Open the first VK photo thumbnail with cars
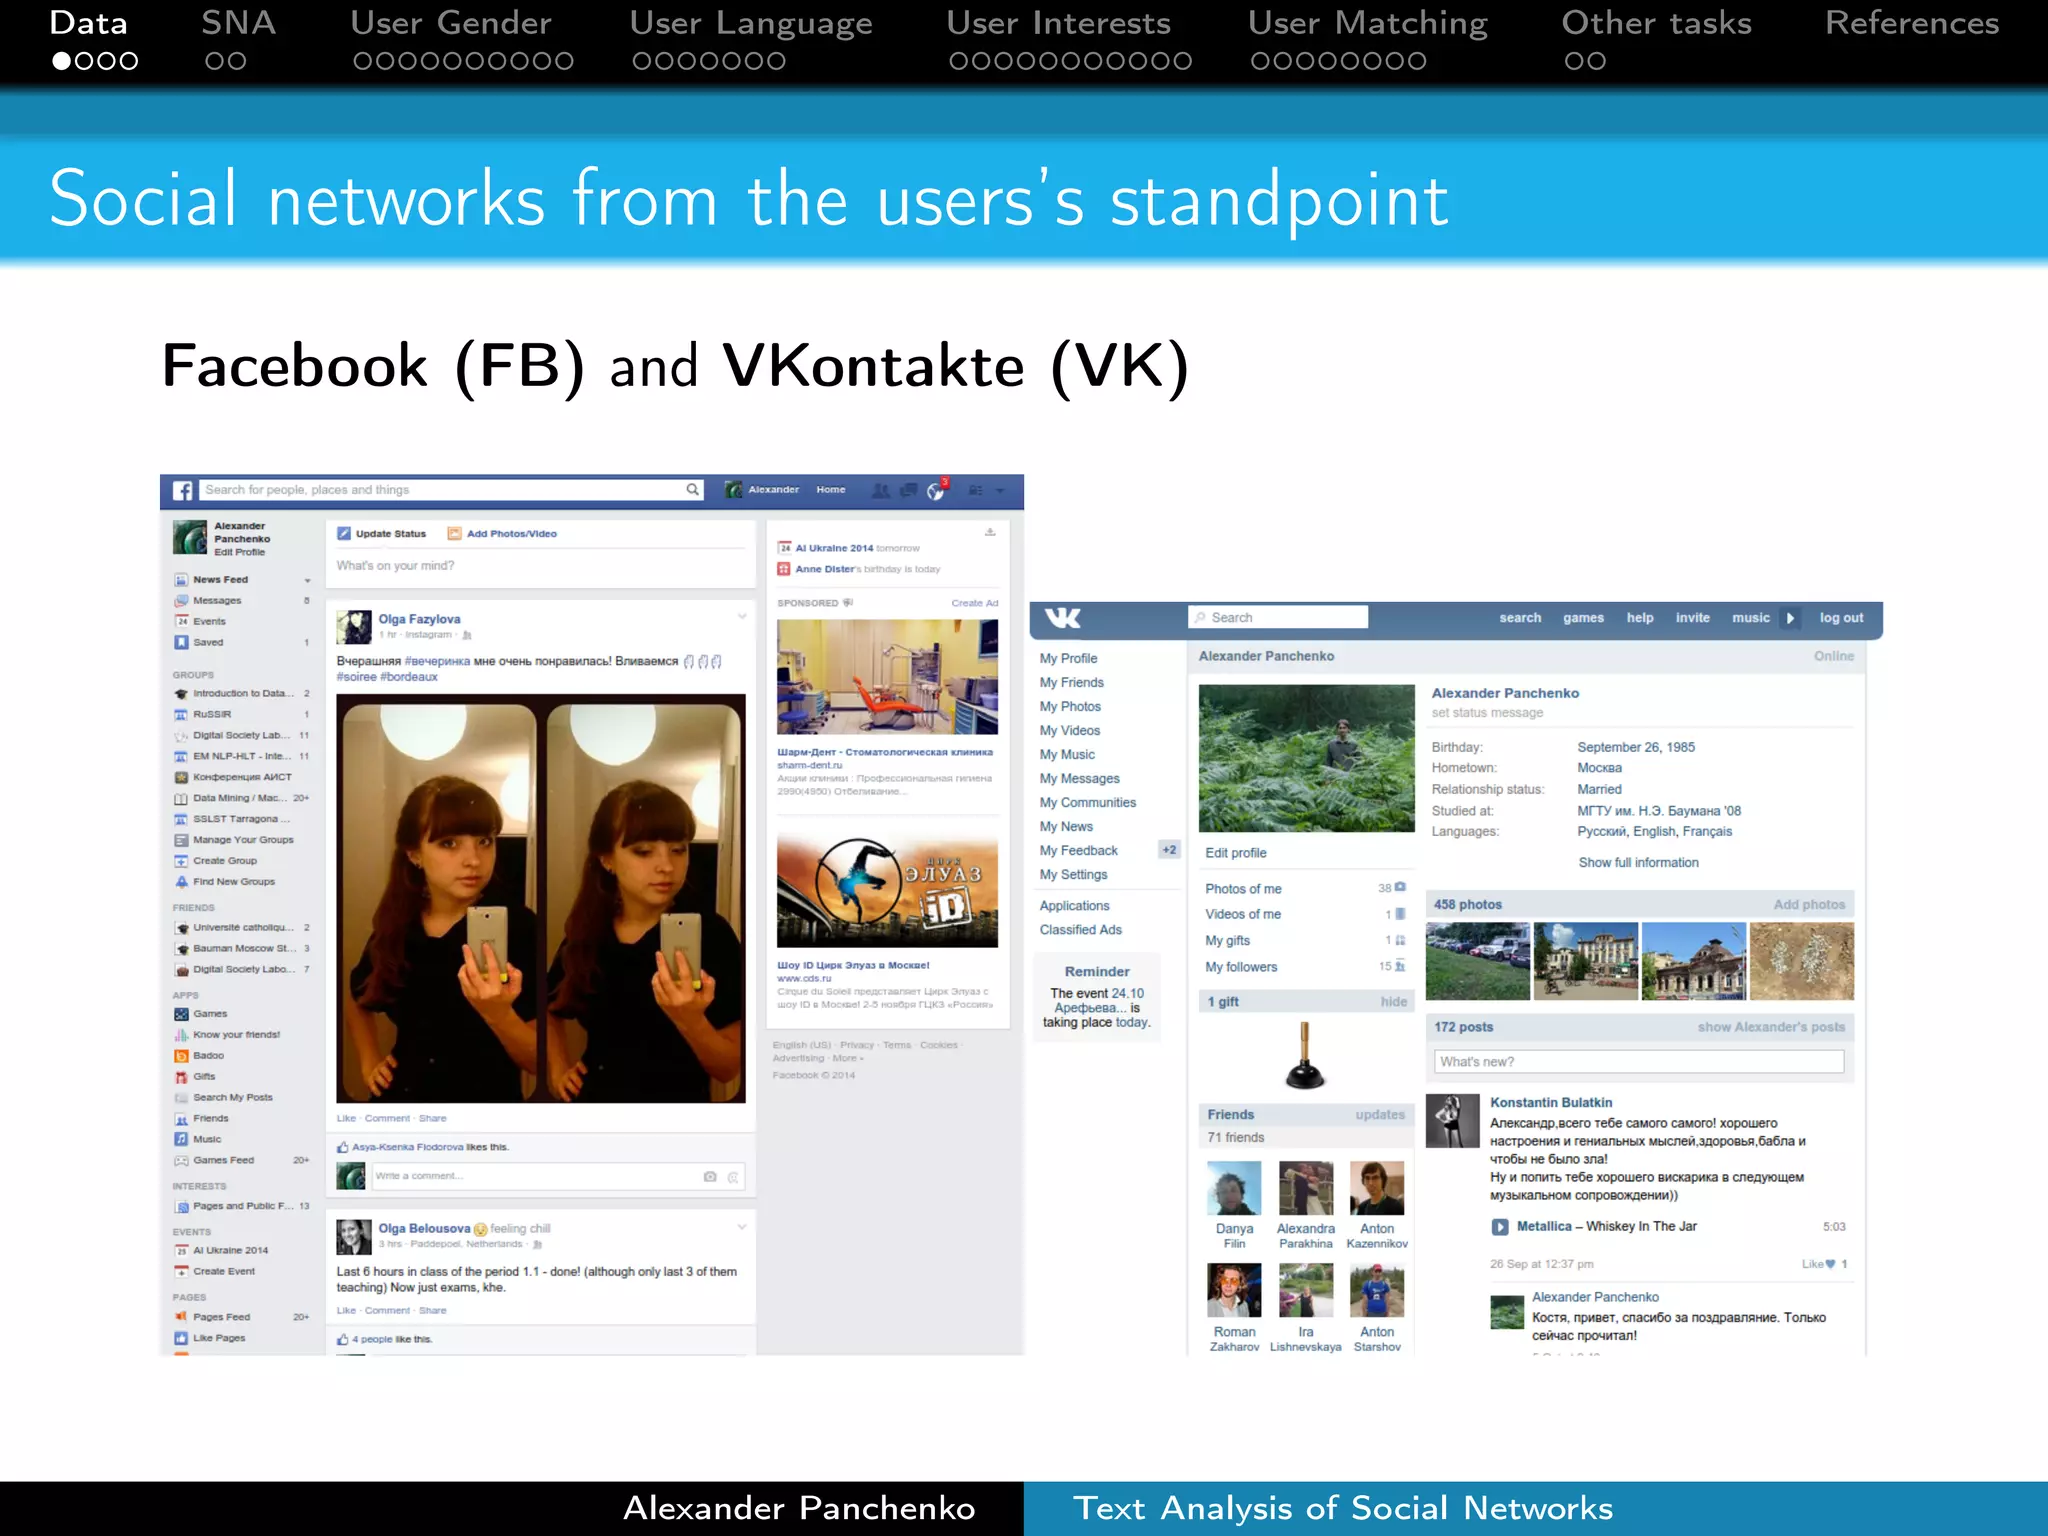2048x1536 pixels. (1477, 961)
